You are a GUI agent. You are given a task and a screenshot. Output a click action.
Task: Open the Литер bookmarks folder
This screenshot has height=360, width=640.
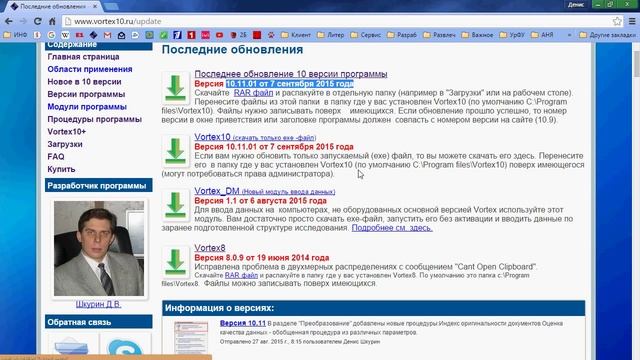(331, 35)
